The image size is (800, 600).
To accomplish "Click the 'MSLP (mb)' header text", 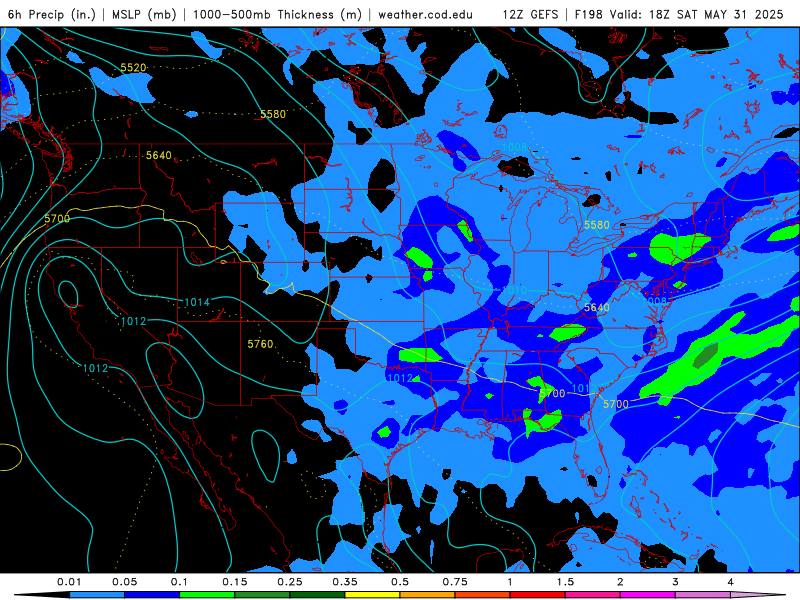I will coord(144,14).
